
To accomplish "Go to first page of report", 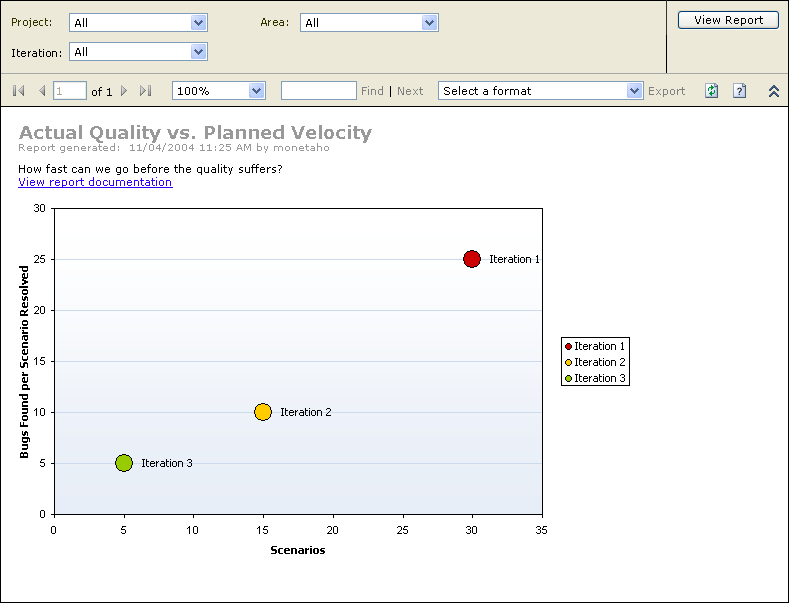I will (x=18, y=91).
